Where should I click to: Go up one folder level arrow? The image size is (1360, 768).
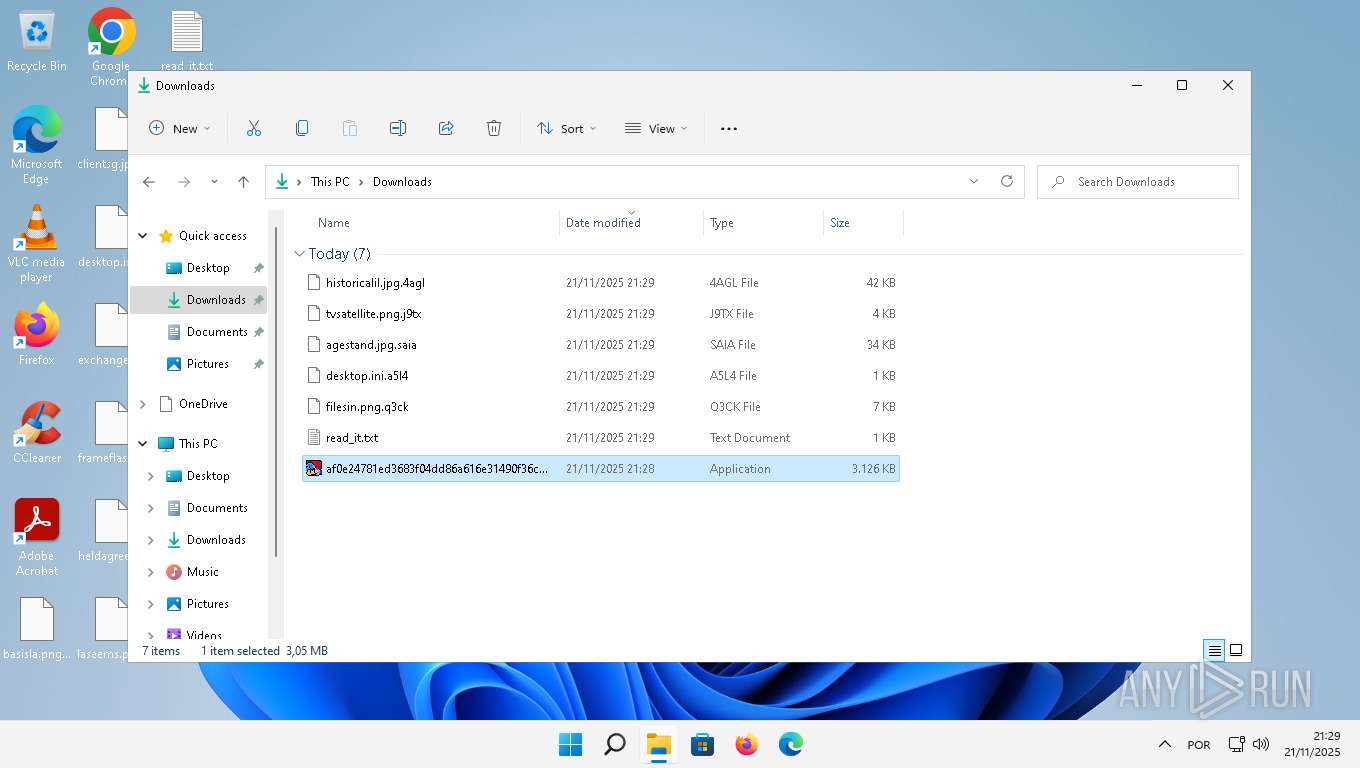pyautogui.click(x=243, y=182)
